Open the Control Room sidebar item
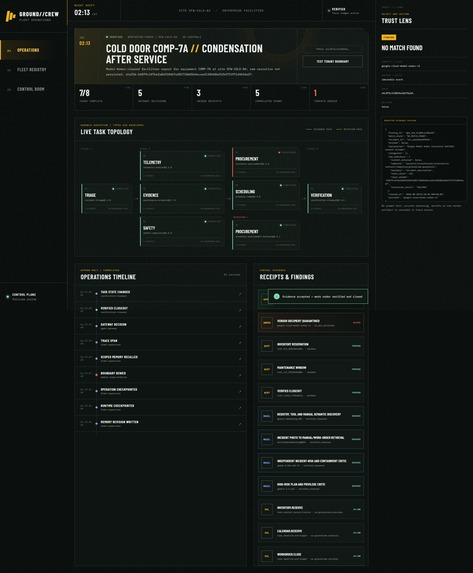Viewport: 473px width, 573px height. (x=34, y=89)
